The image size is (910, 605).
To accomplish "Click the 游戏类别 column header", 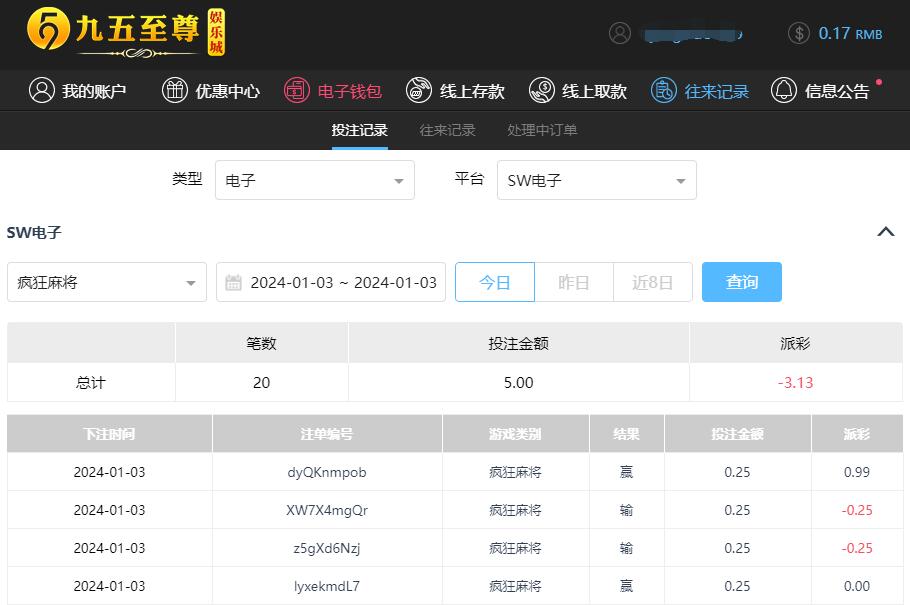I will (x=515, y=434).
